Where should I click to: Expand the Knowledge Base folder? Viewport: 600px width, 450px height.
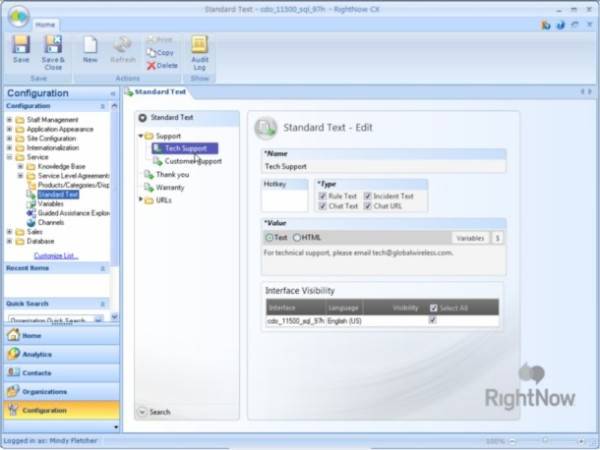pos(21,166)
